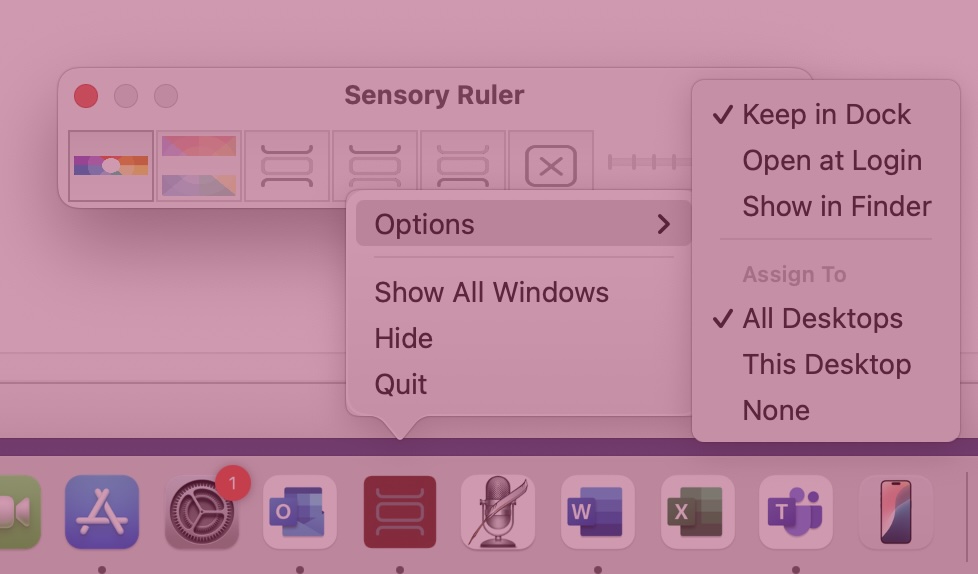Assign app to This Desktop
The width and height of the screenshot is (978, 574).
826,365
